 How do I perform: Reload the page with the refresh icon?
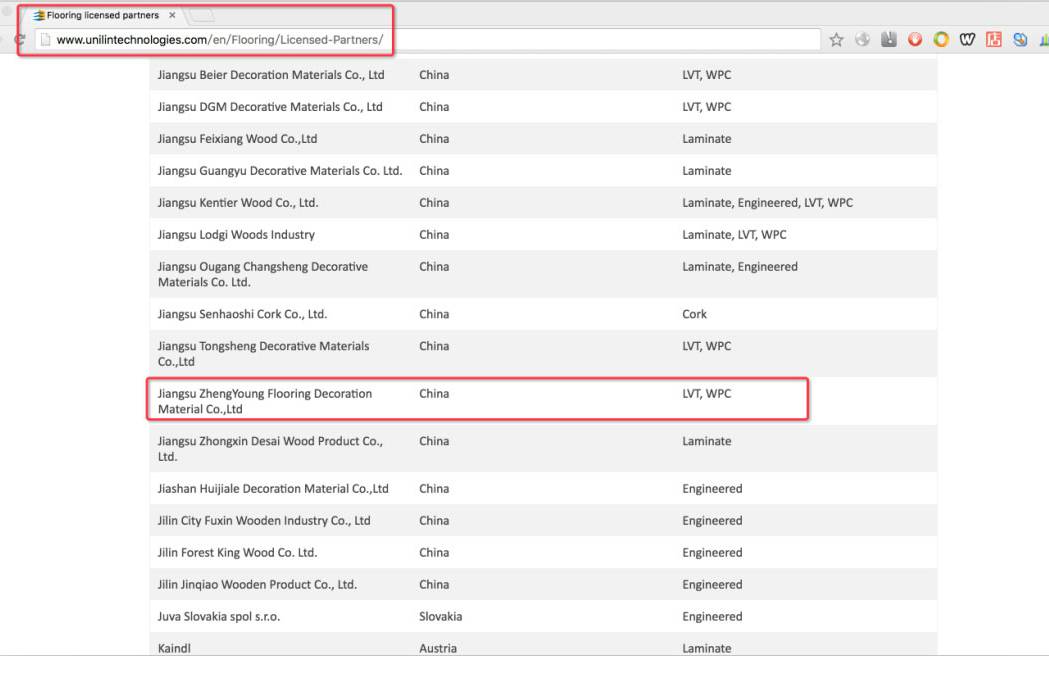tap(19, 40)
